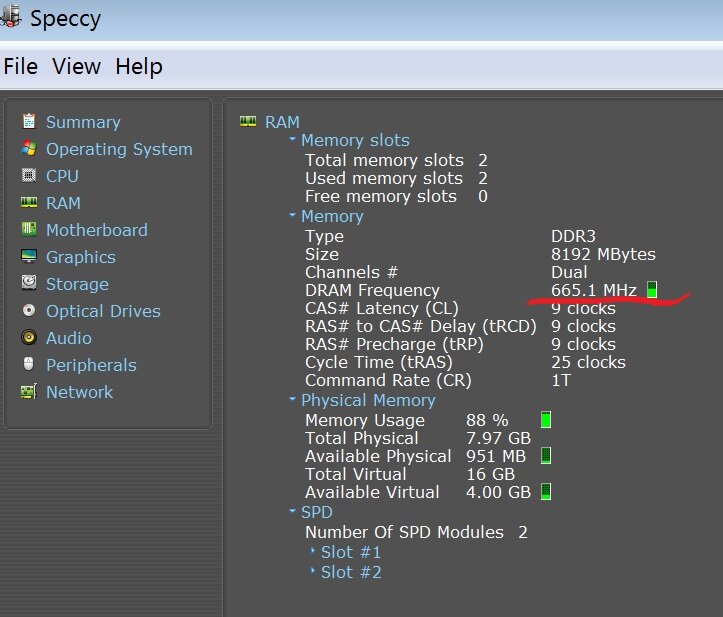The width and height of the screenshot is (723, 617).
Task: Collapse the Memory group arrow
Action: click(x=292, y=214)
